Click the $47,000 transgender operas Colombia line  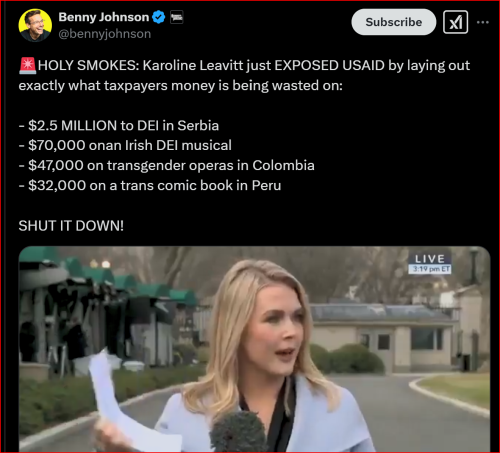click(x=167, y=165)
